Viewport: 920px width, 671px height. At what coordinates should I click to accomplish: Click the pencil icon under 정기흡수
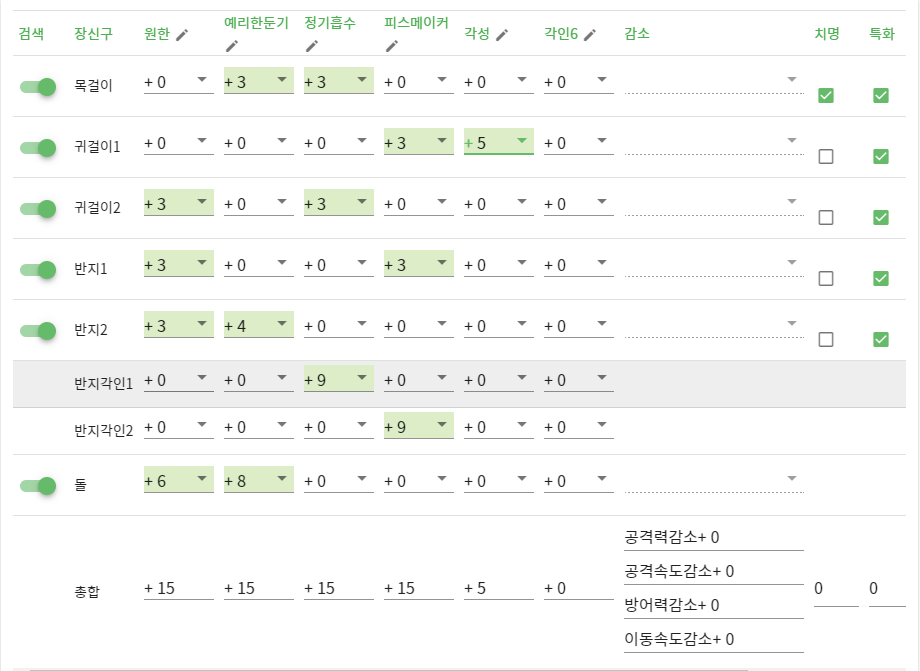pos(312,45)
